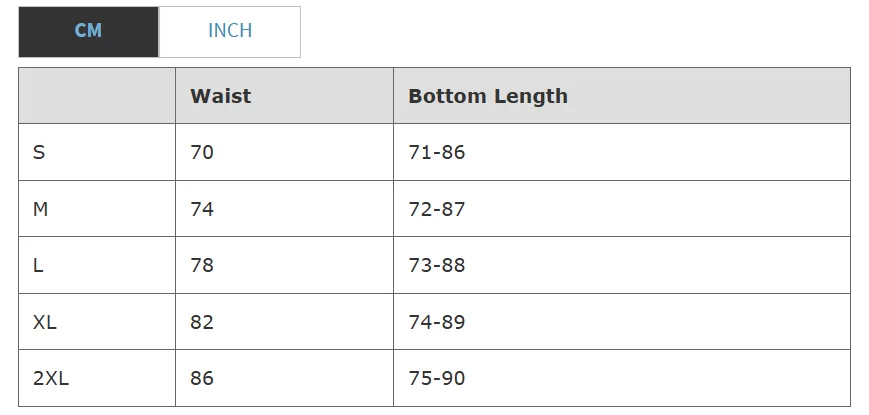Click bottom length 75-90 cell
The image size is (869, 415).
tap(622, 378)
